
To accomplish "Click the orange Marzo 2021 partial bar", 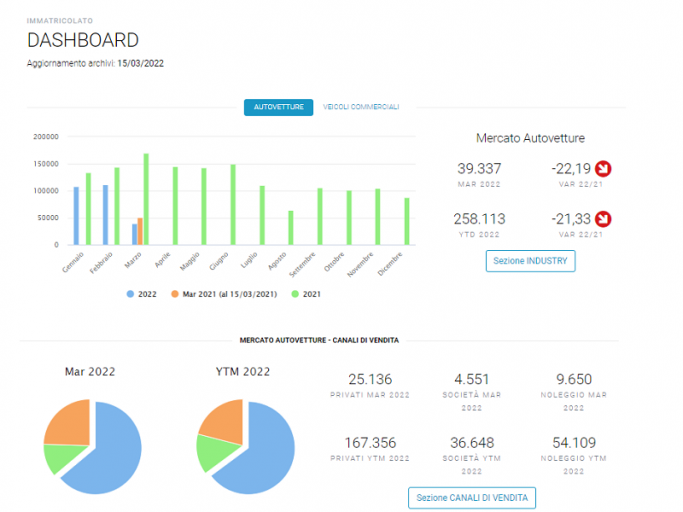I will coord(140,231).
